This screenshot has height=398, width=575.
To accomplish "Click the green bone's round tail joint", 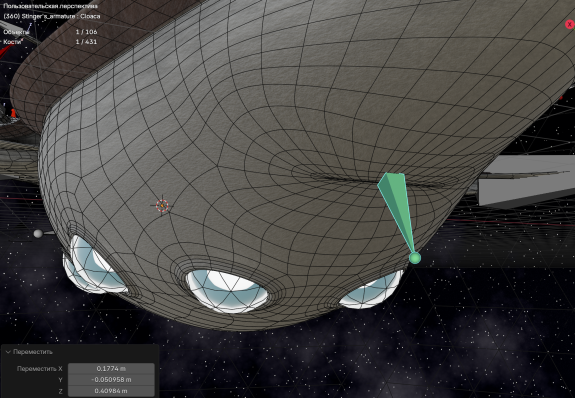I will (415, 258).
